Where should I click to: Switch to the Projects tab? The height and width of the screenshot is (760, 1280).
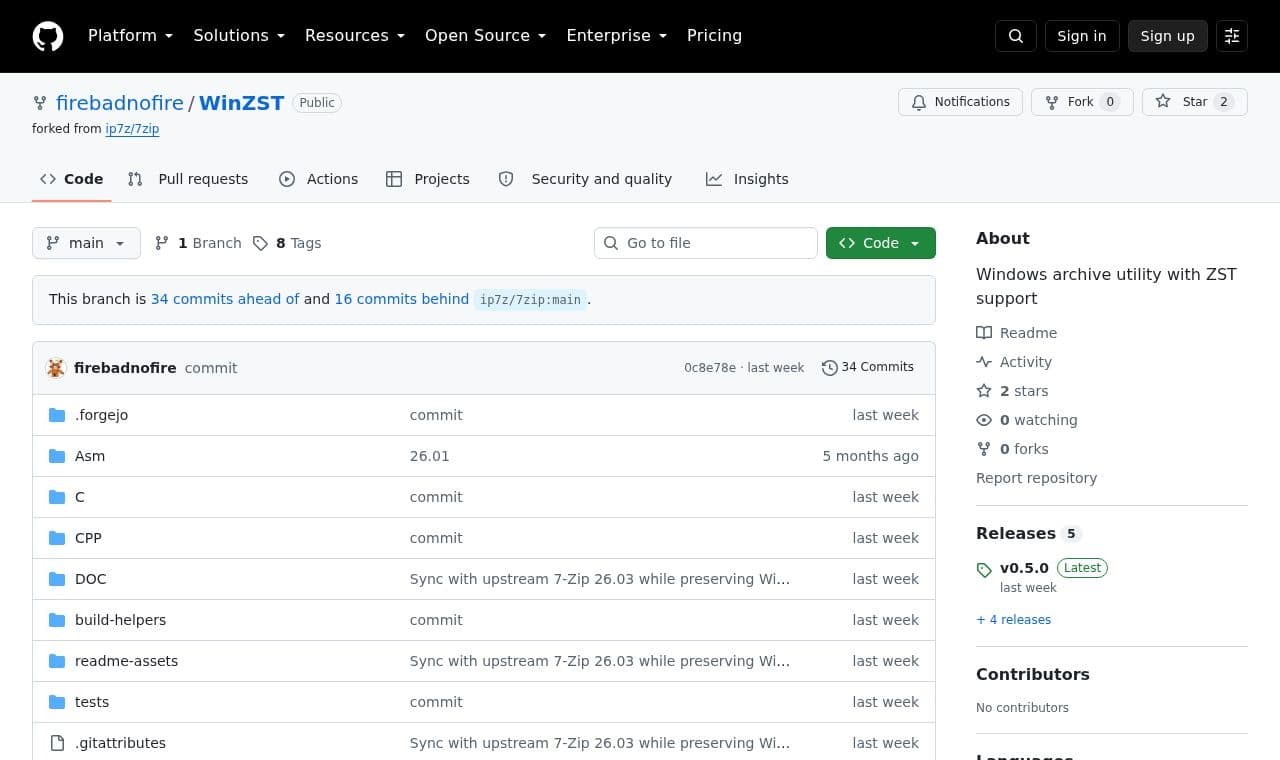click(428, 179)
